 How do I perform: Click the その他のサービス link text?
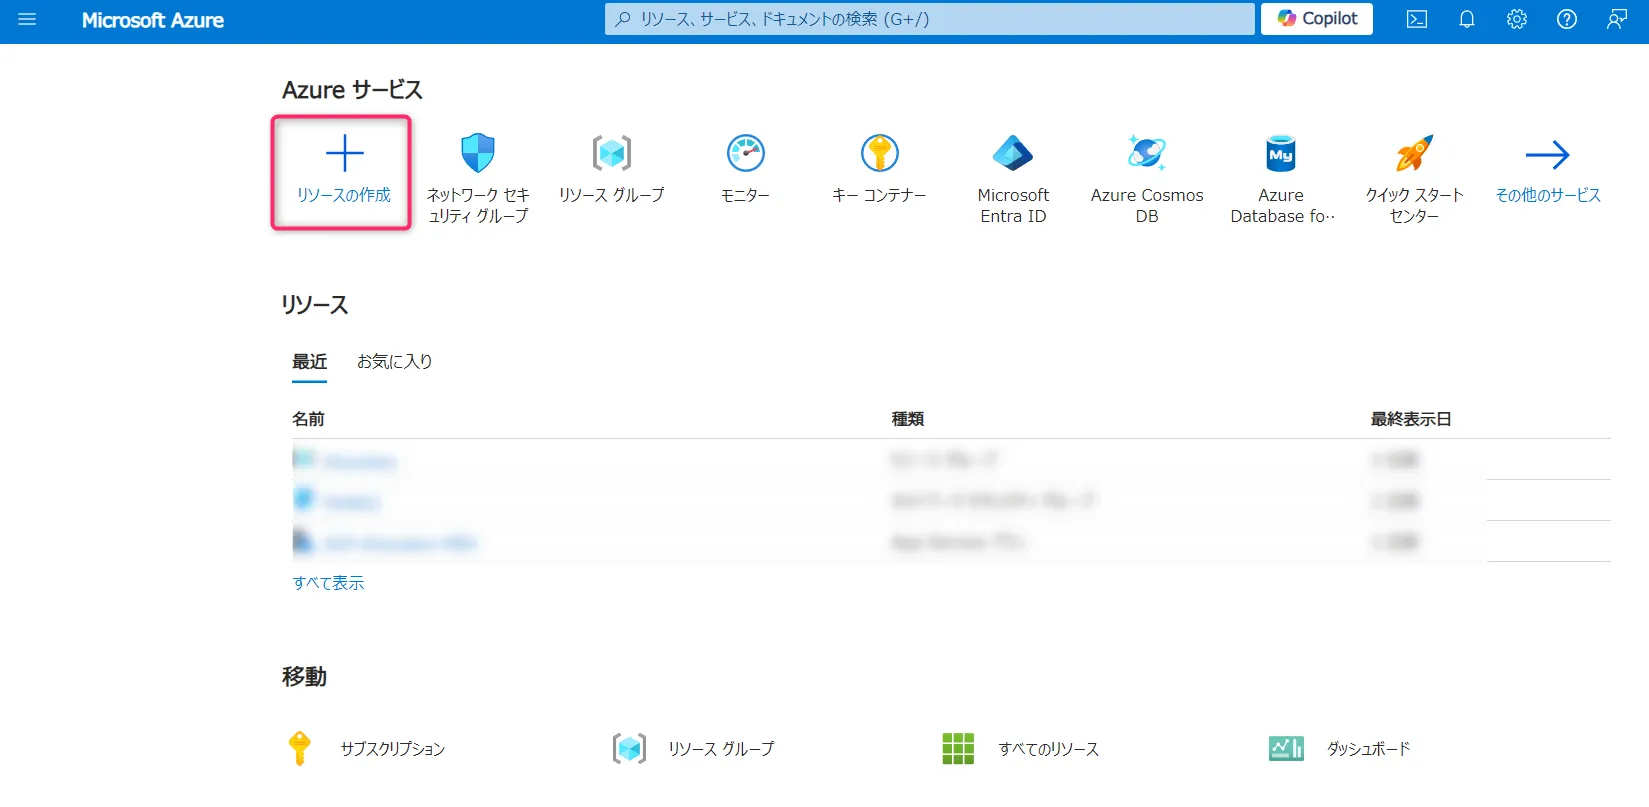tap(1548, 195)
